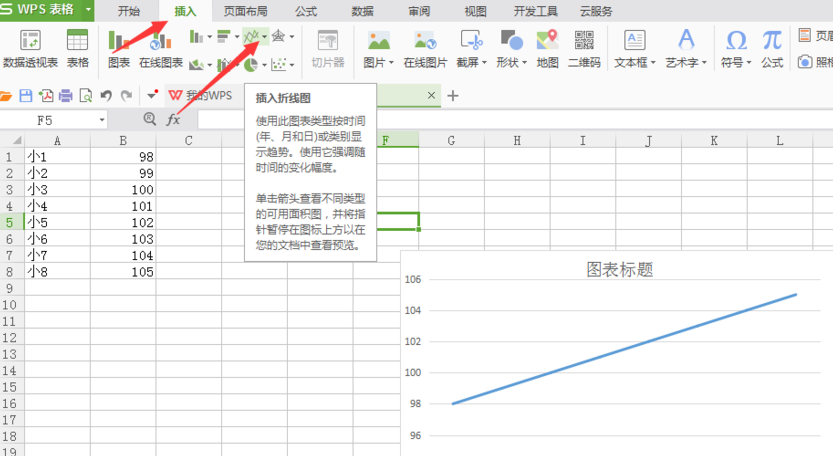833x456 pixels.
Task: Select column B header
Action: coord(123,140)
